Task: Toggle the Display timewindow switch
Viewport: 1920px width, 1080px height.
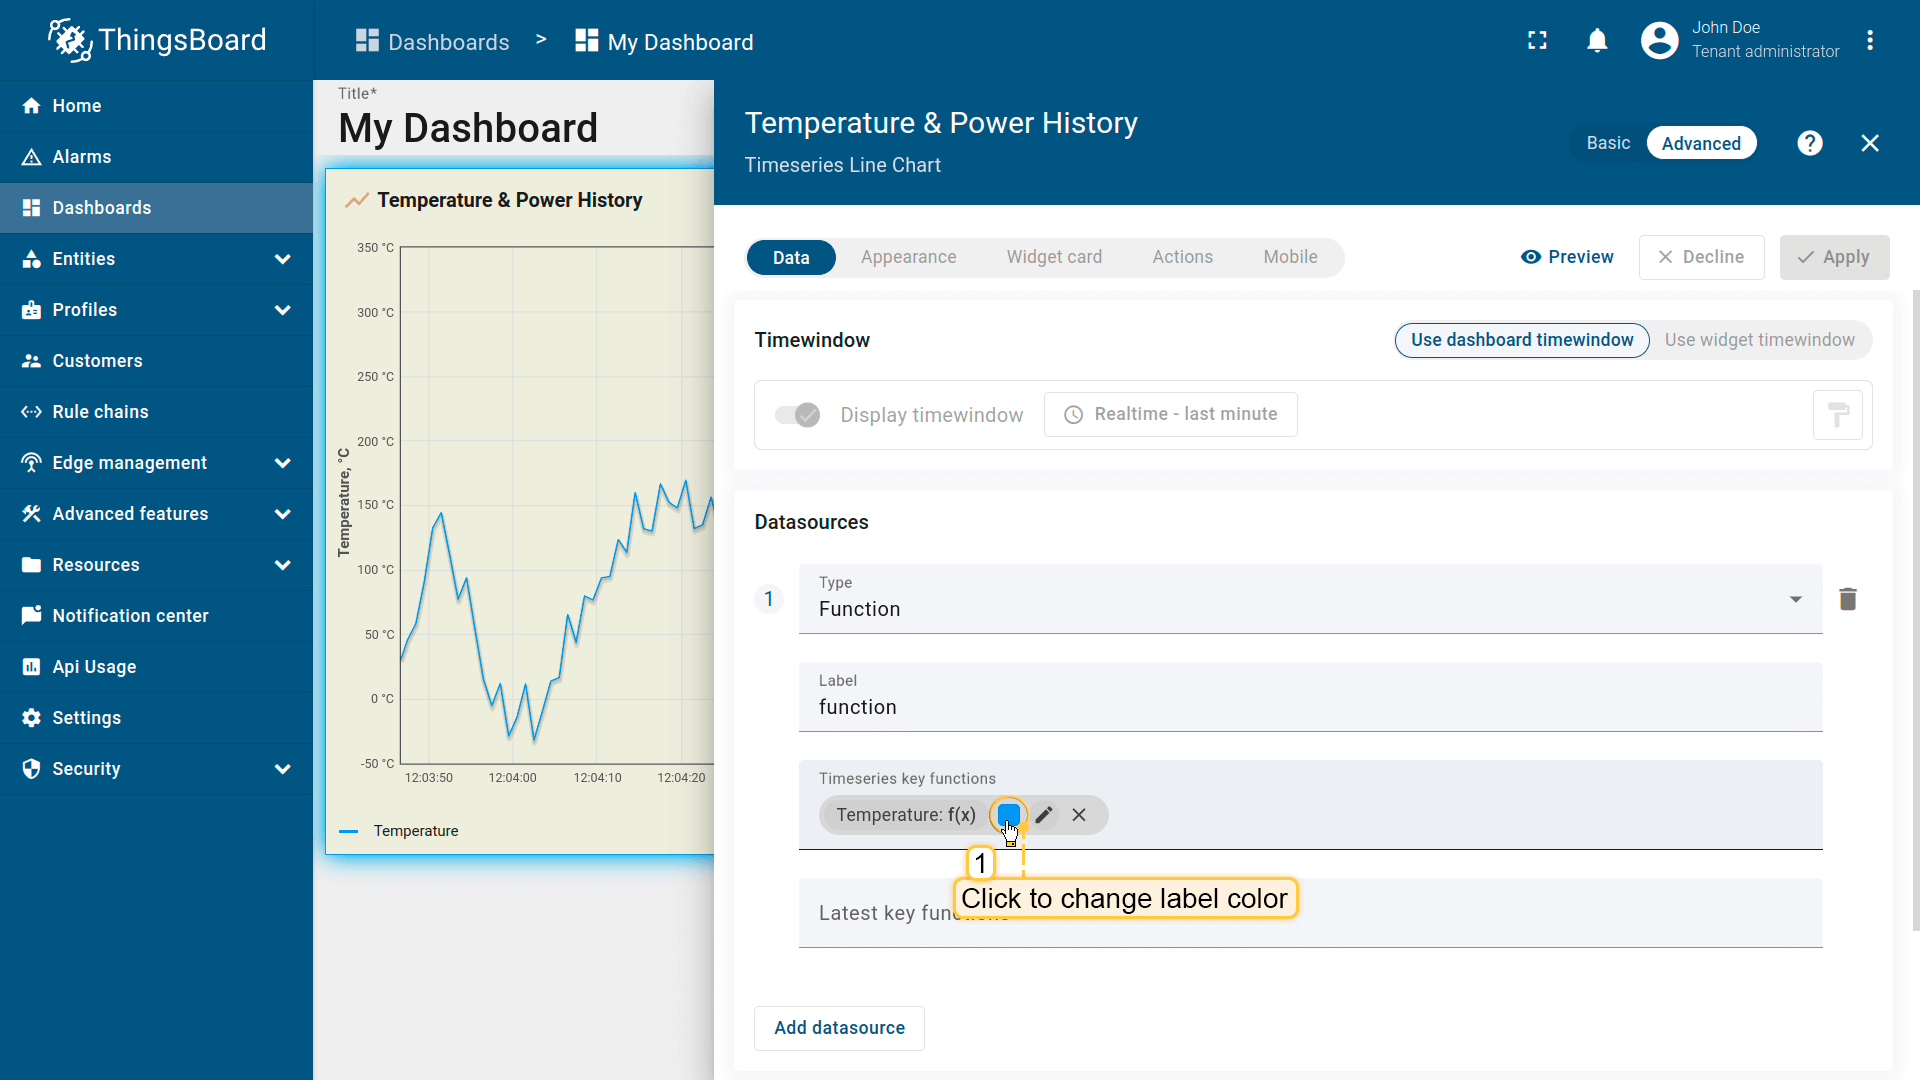Action: 797,415
